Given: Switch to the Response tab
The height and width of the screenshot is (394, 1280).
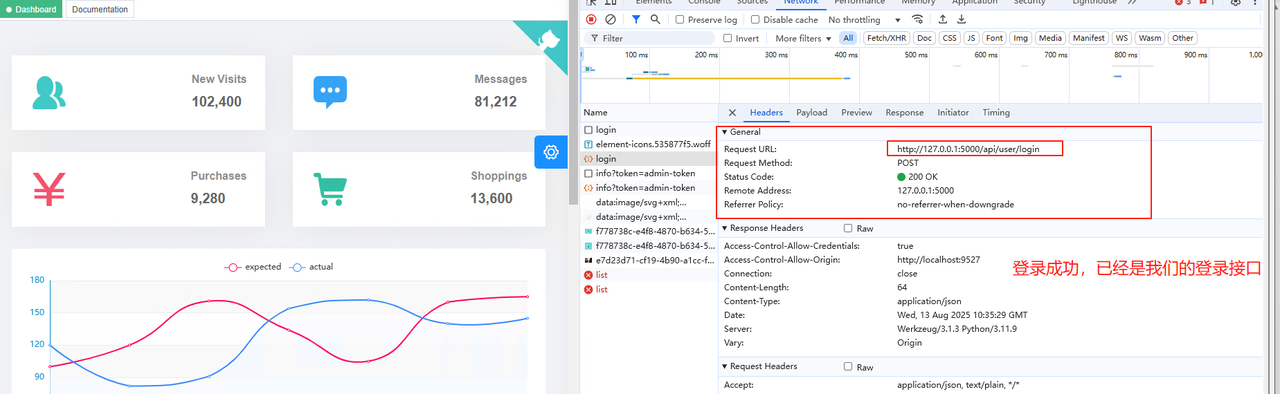Looking at the screenshot, I should 904,113.
